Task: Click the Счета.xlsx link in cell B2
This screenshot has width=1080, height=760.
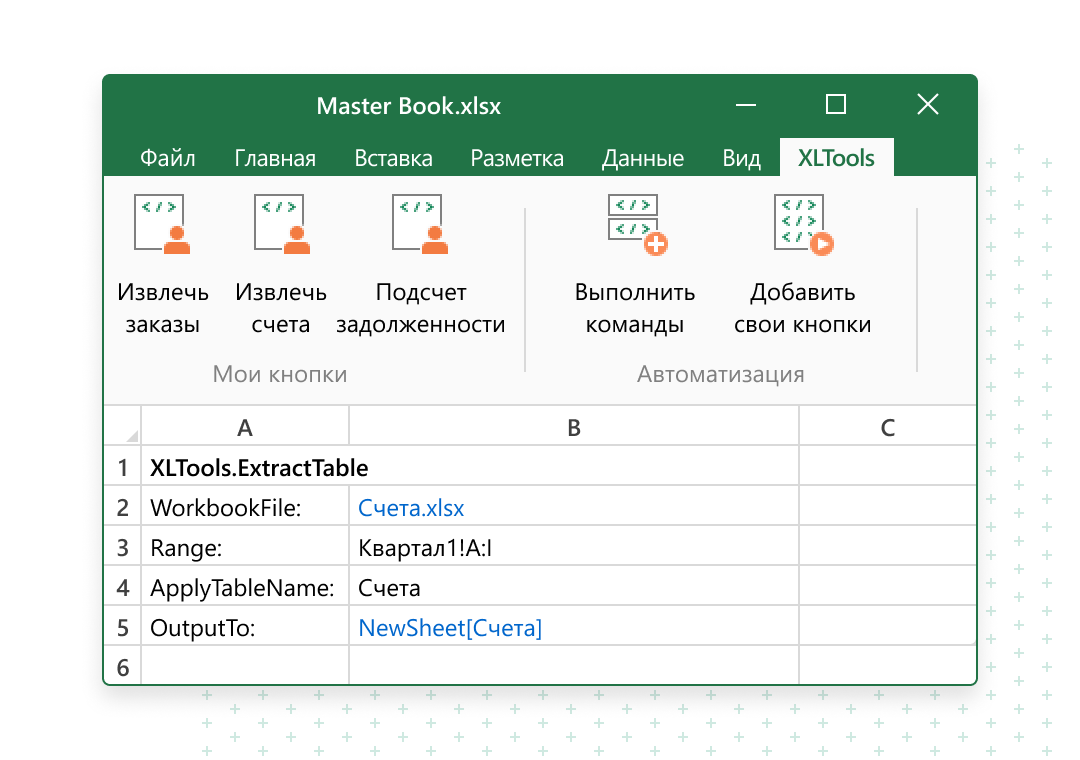Action: pos(411,508)
